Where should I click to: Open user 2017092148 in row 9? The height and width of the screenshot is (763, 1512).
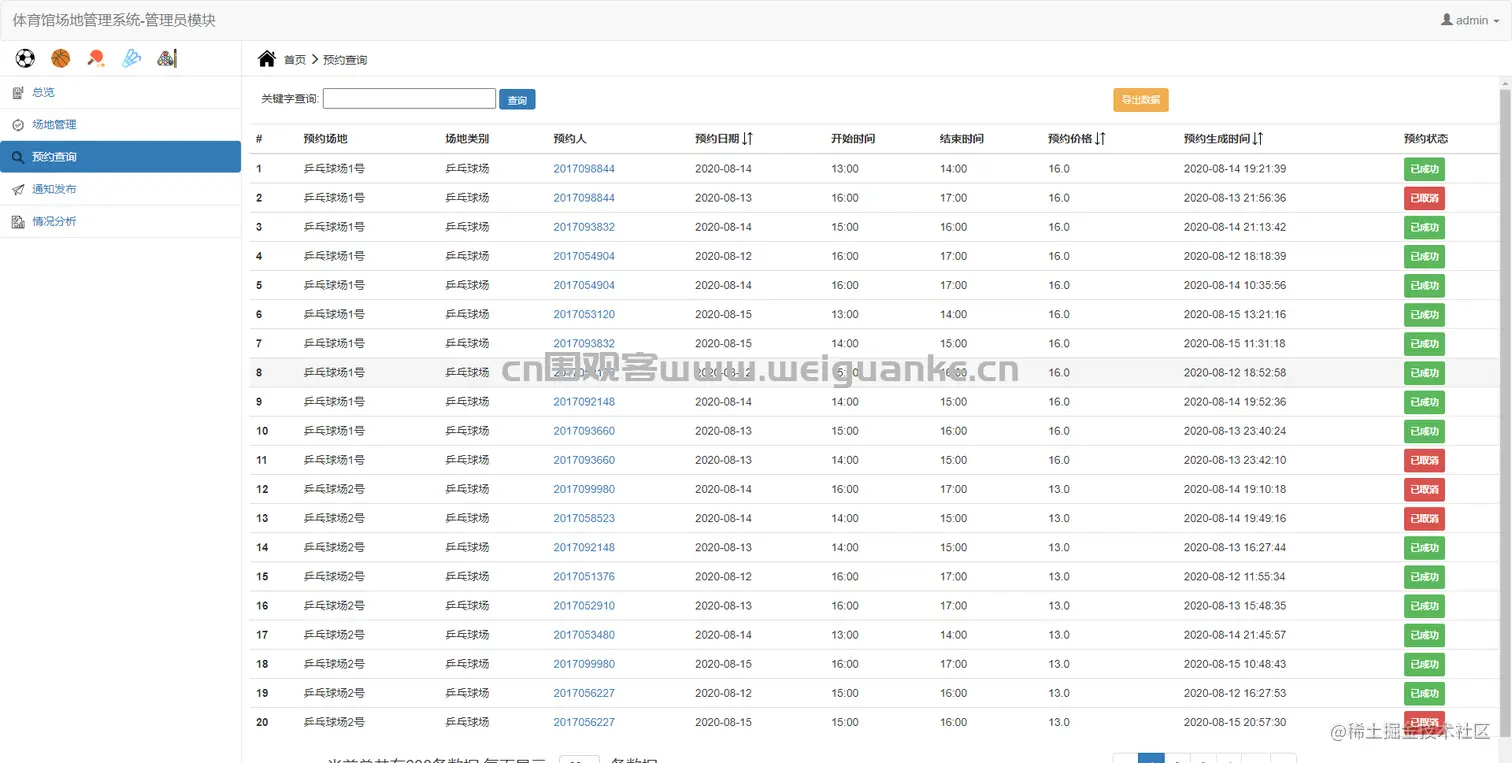[x=584, y=402]
